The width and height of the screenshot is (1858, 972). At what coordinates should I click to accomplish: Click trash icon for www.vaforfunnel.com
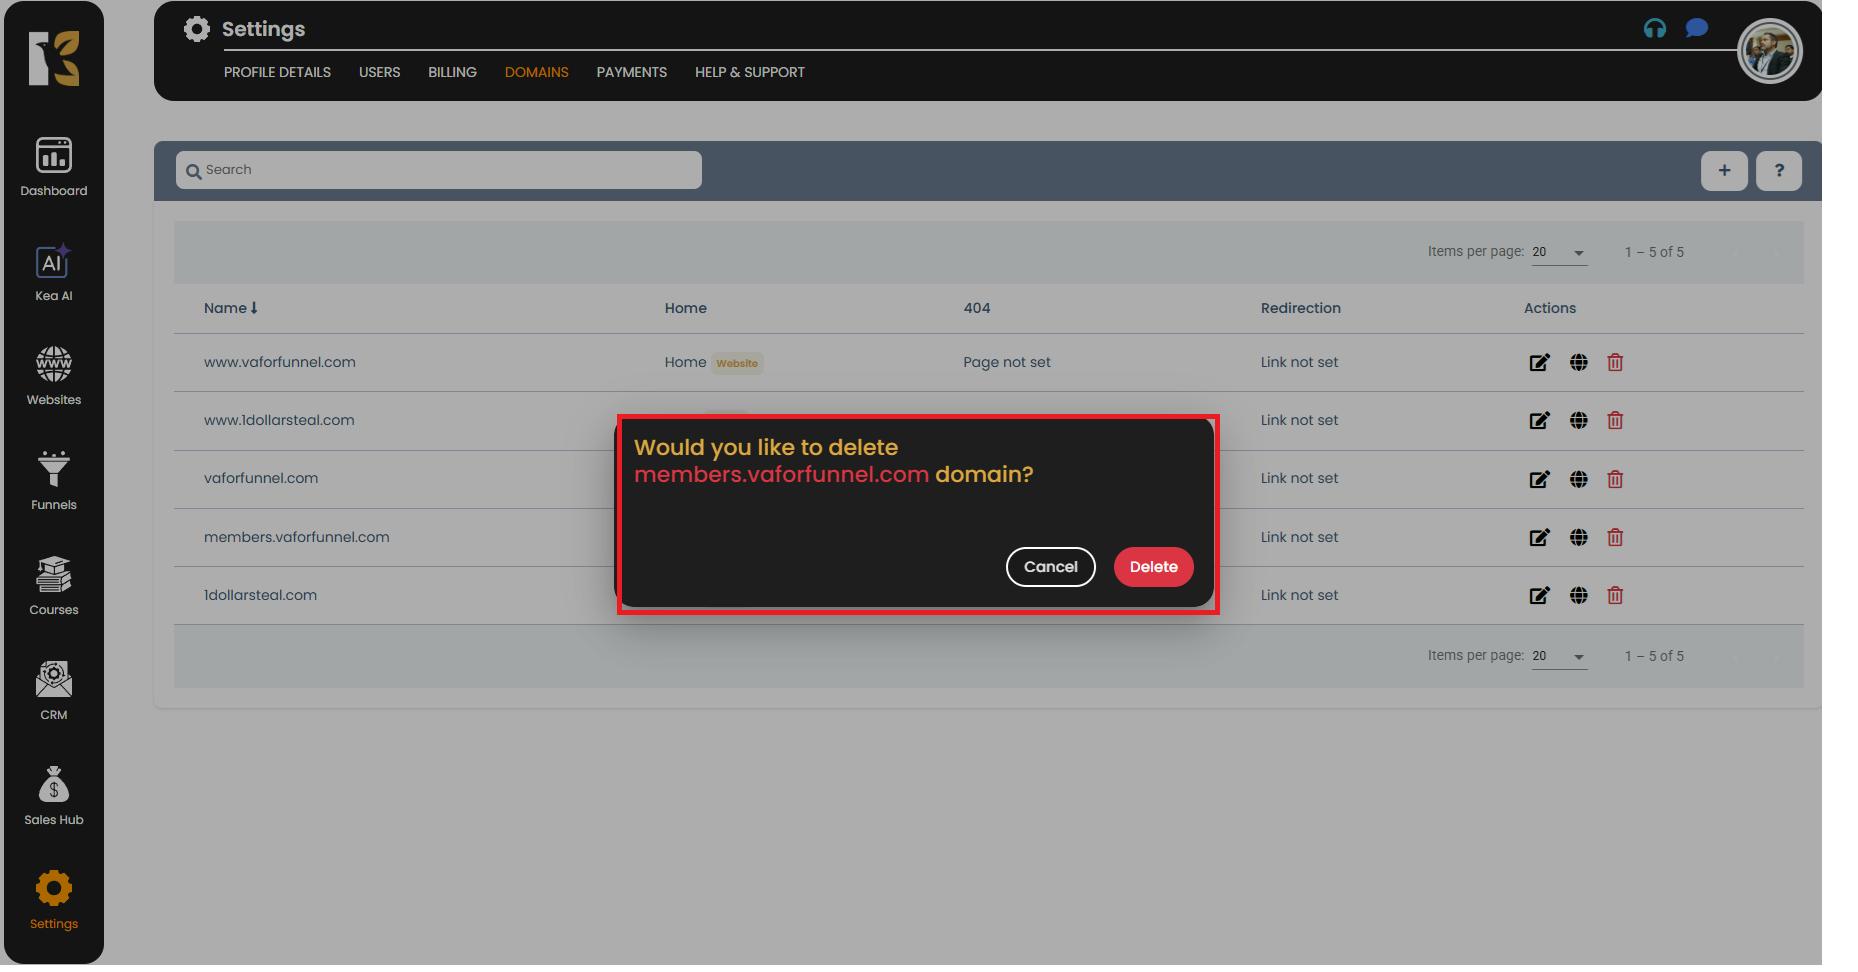click(1615, 363)
